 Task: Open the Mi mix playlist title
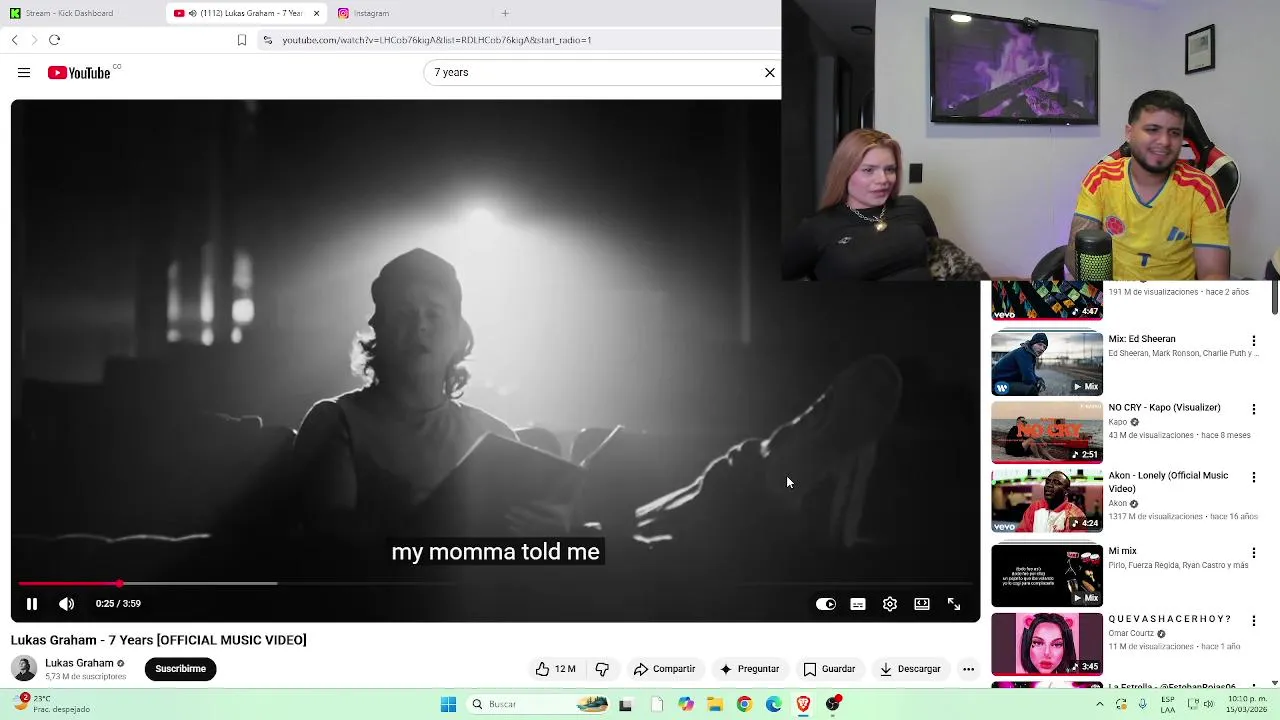1123,551
